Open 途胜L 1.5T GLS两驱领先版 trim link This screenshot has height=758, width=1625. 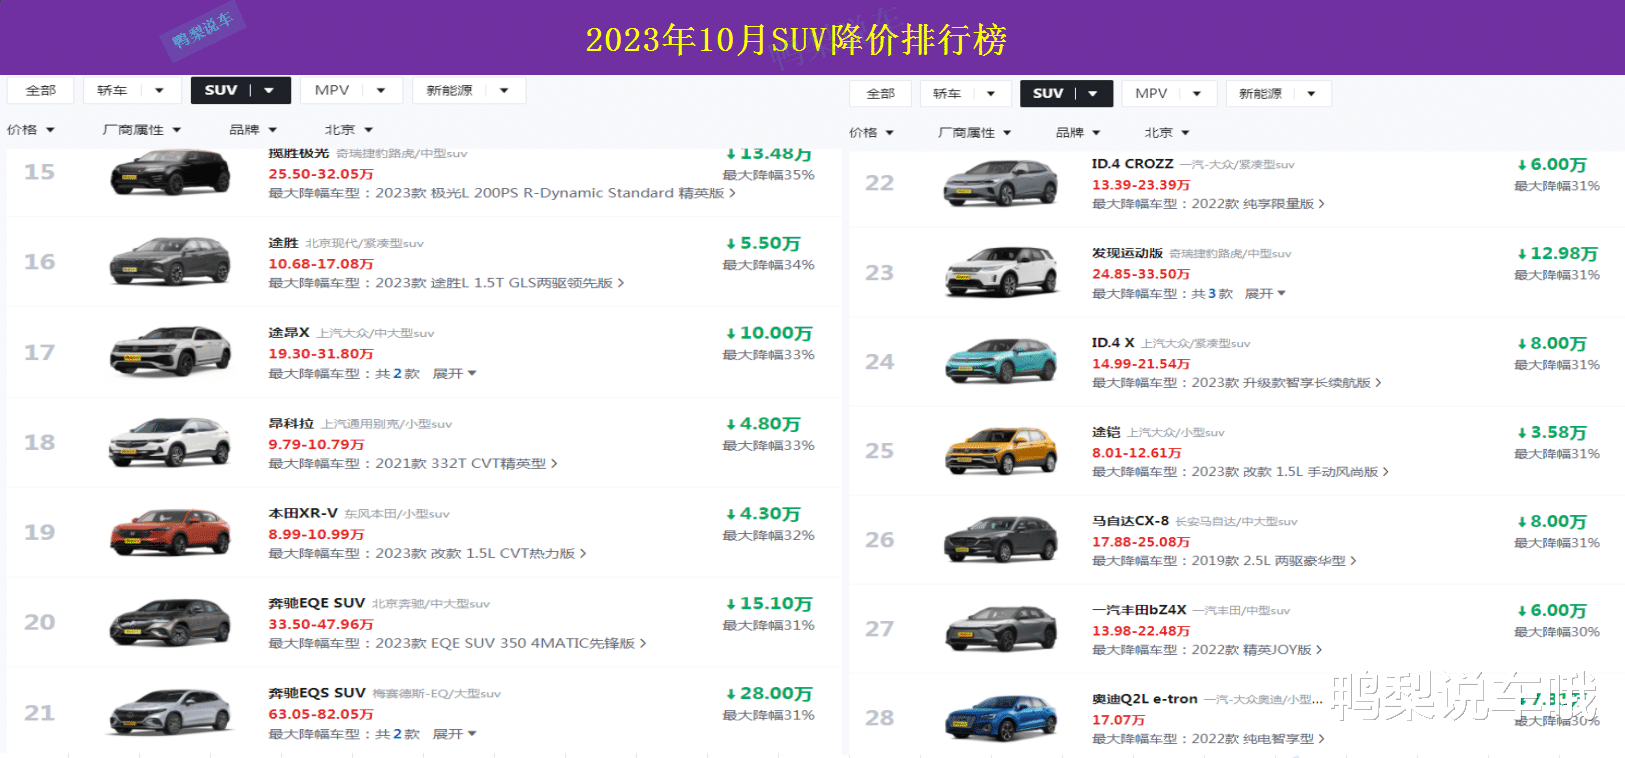(x=500, y=283)
